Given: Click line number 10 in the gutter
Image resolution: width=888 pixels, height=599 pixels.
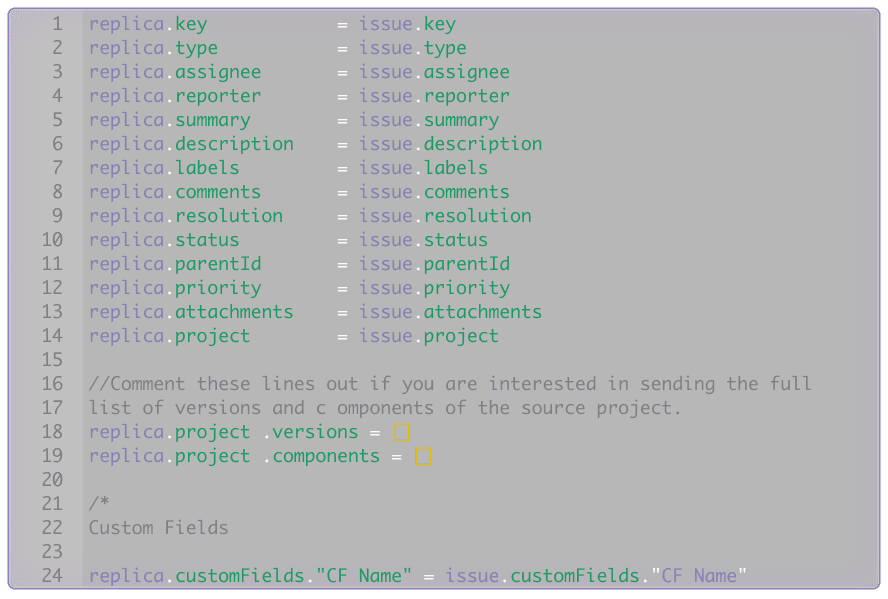Looking at the screenshot, I should coord(52,240).
